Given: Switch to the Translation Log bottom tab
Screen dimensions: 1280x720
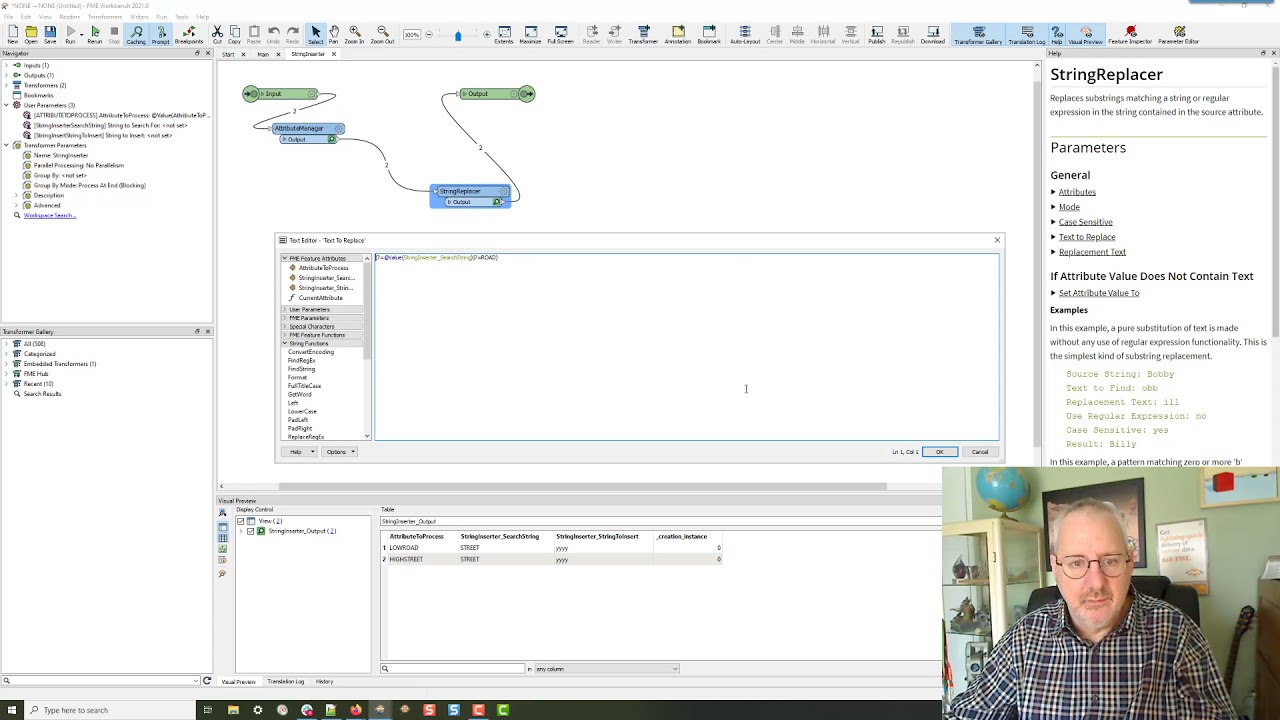Looking at the screenshot, I should point(286,681).
